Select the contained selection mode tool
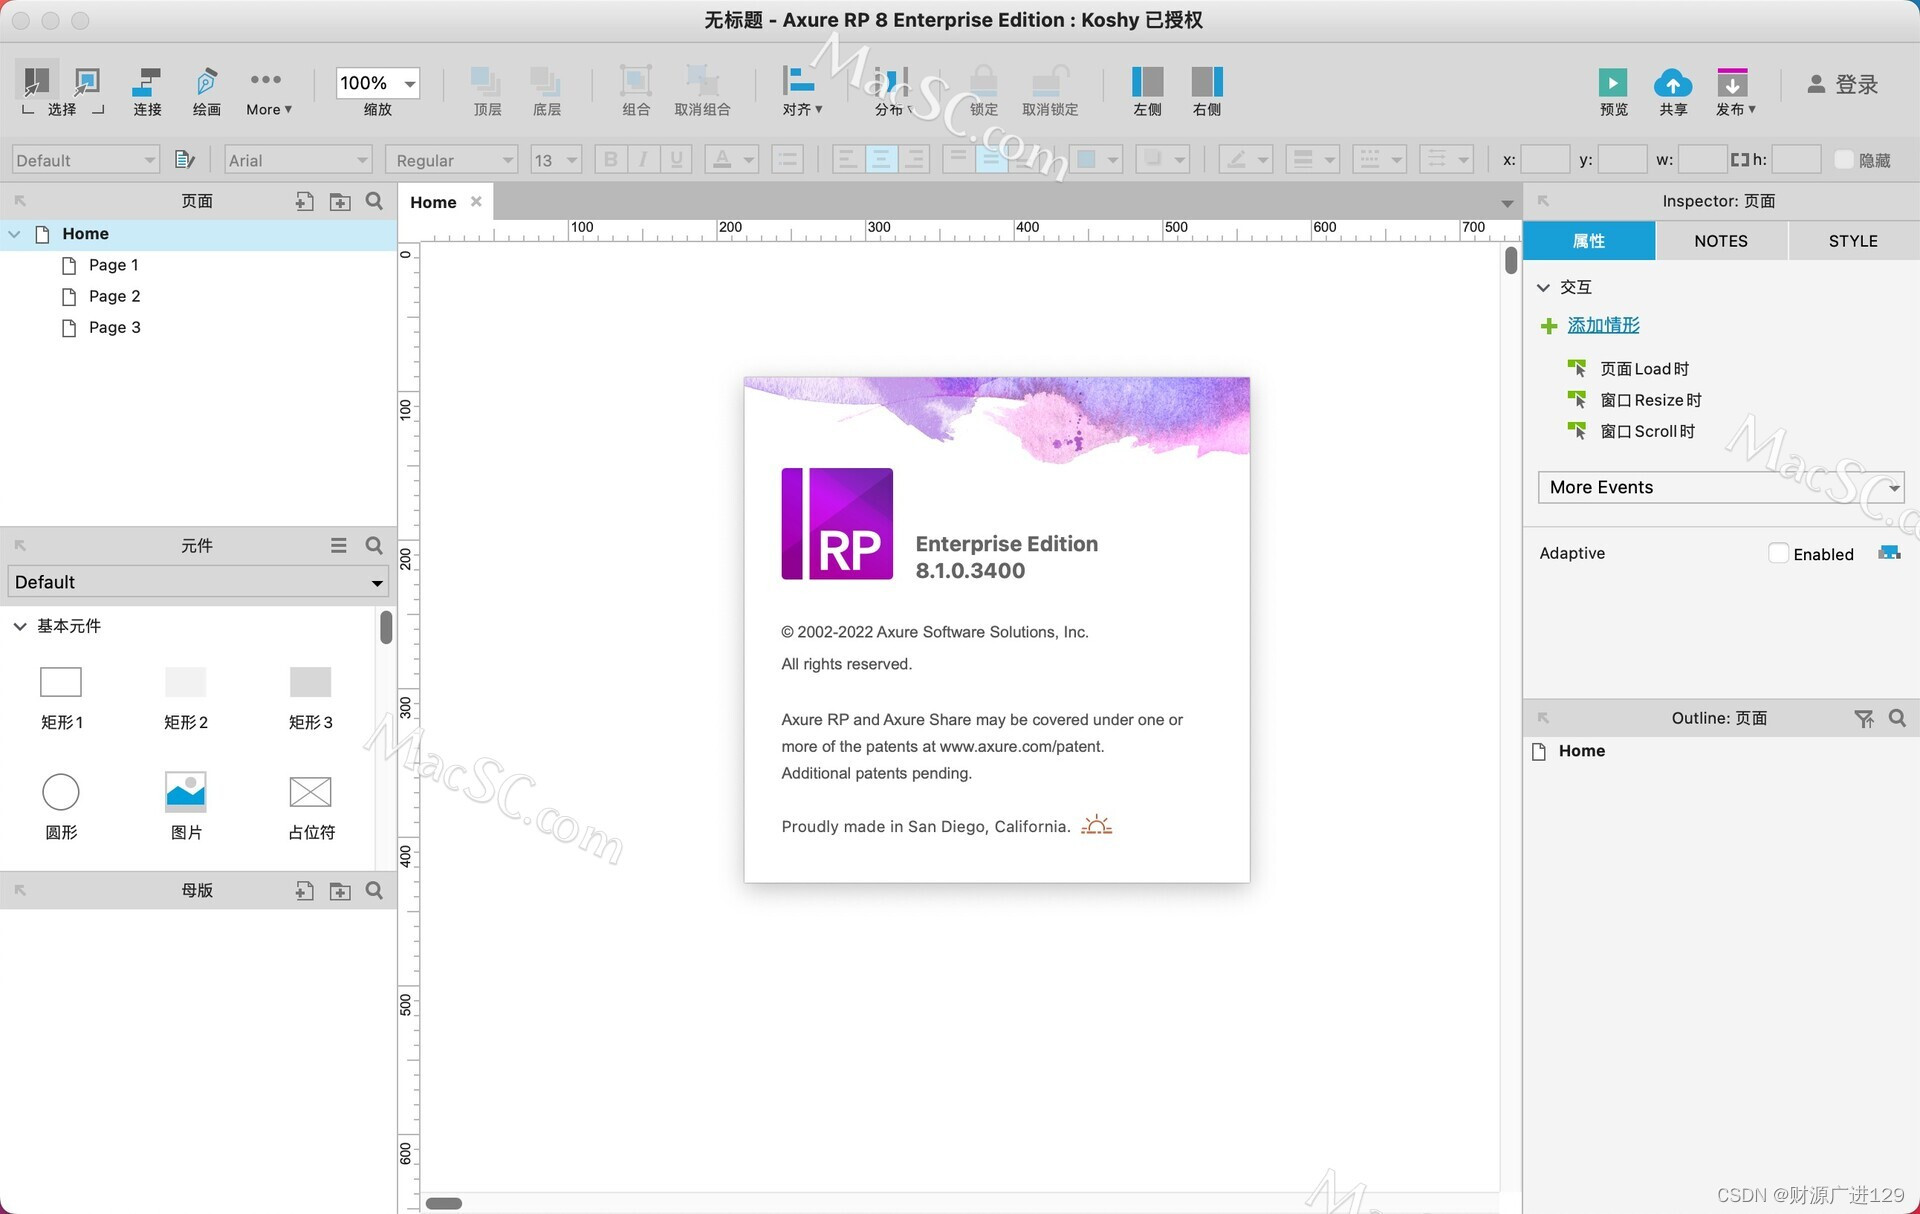 (87, 82)
